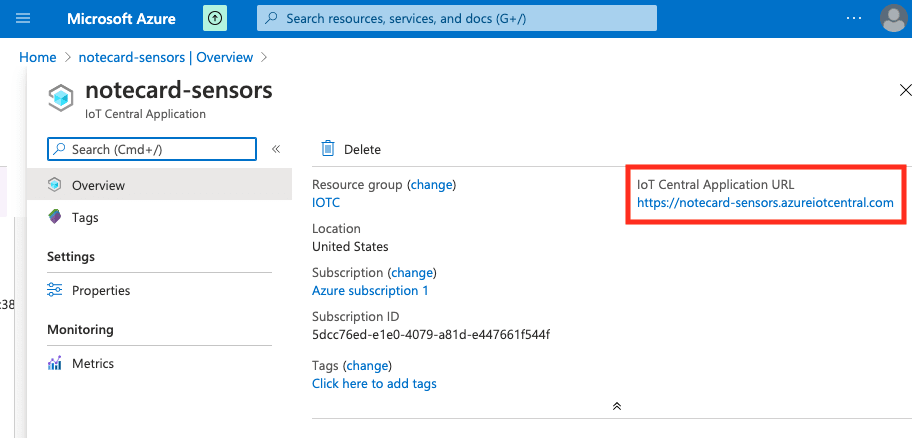Click the Tags icon in sidebar
Image resolution: width=912 pixels, height=438 pixels.
[55, 218]
